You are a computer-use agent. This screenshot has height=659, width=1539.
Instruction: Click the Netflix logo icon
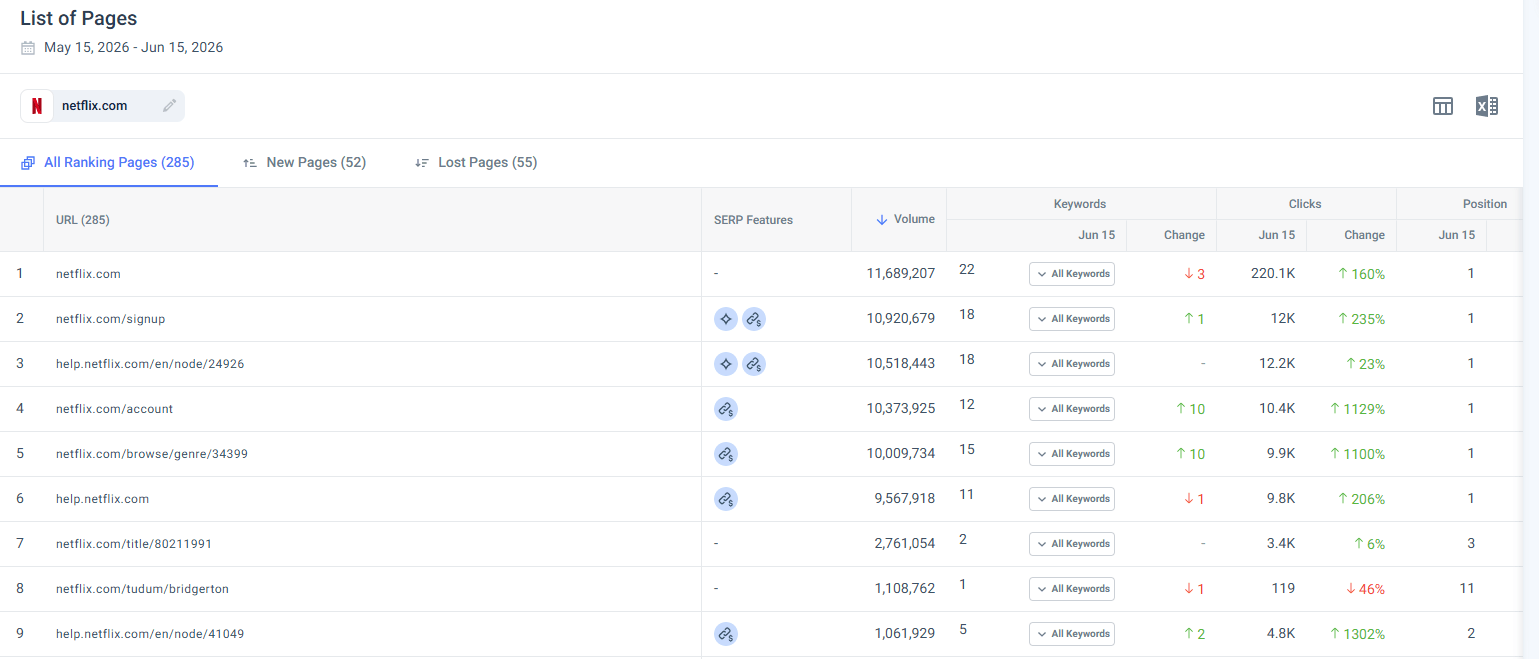37,106
